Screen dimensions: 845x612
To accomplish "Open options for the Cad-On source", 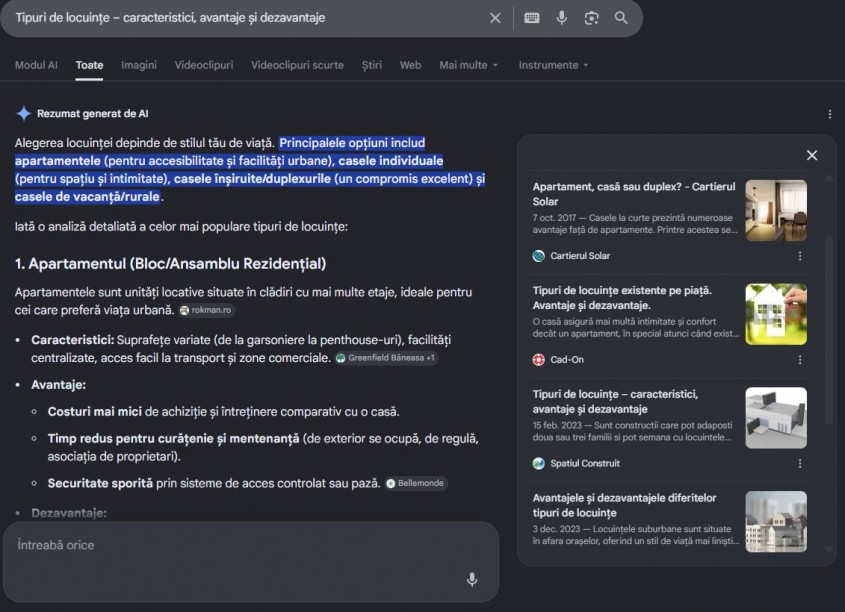I will (x=800, y=360).
